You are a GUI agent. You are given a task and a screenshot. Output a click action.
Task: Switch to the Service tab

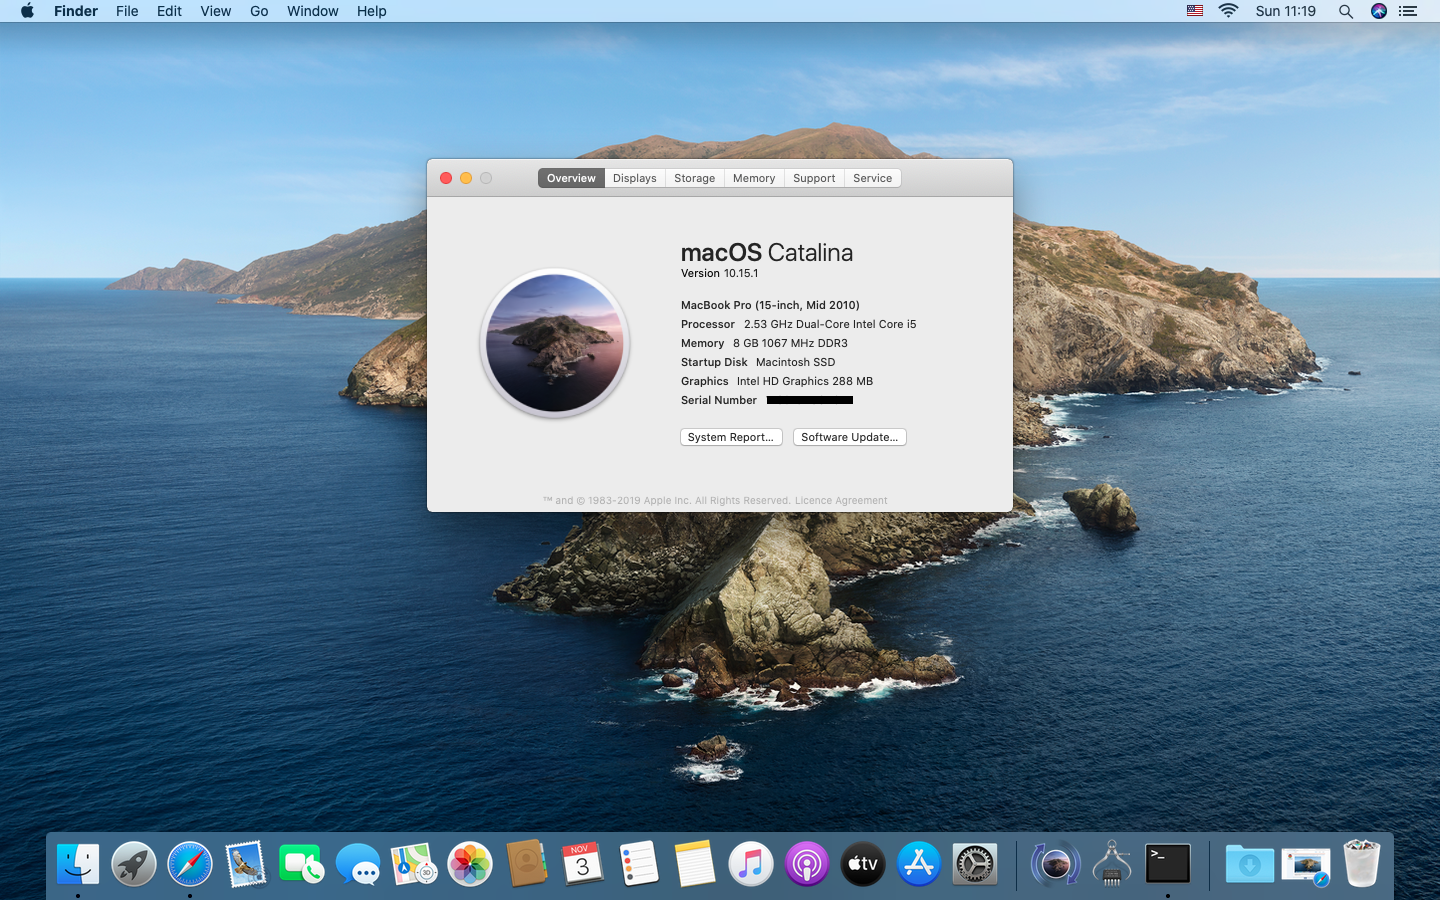pos(872,178)
